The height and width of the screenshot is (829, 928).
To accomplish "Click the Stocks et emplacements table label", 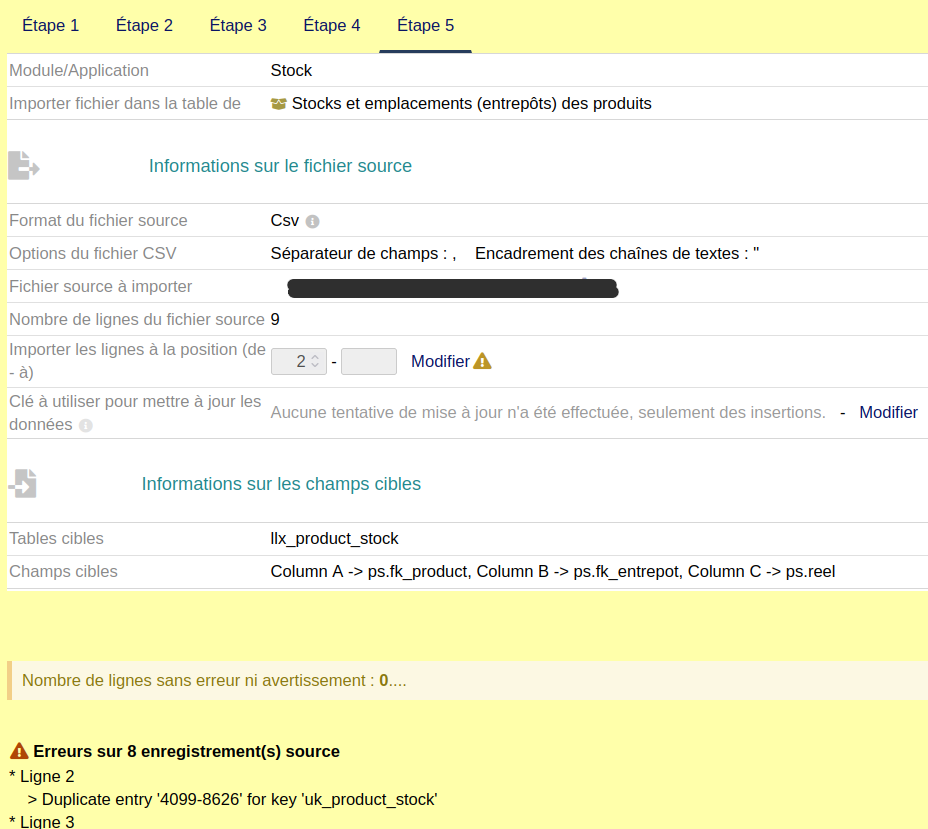I will (471, 104).
